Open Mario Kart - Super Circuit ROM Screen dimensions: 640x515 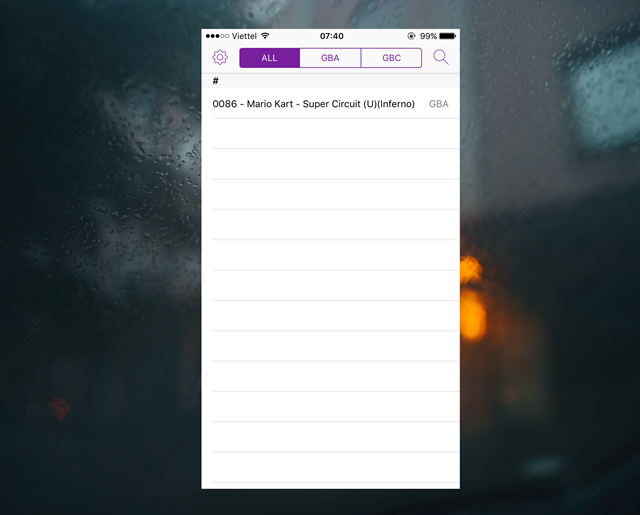coord(313,104)
